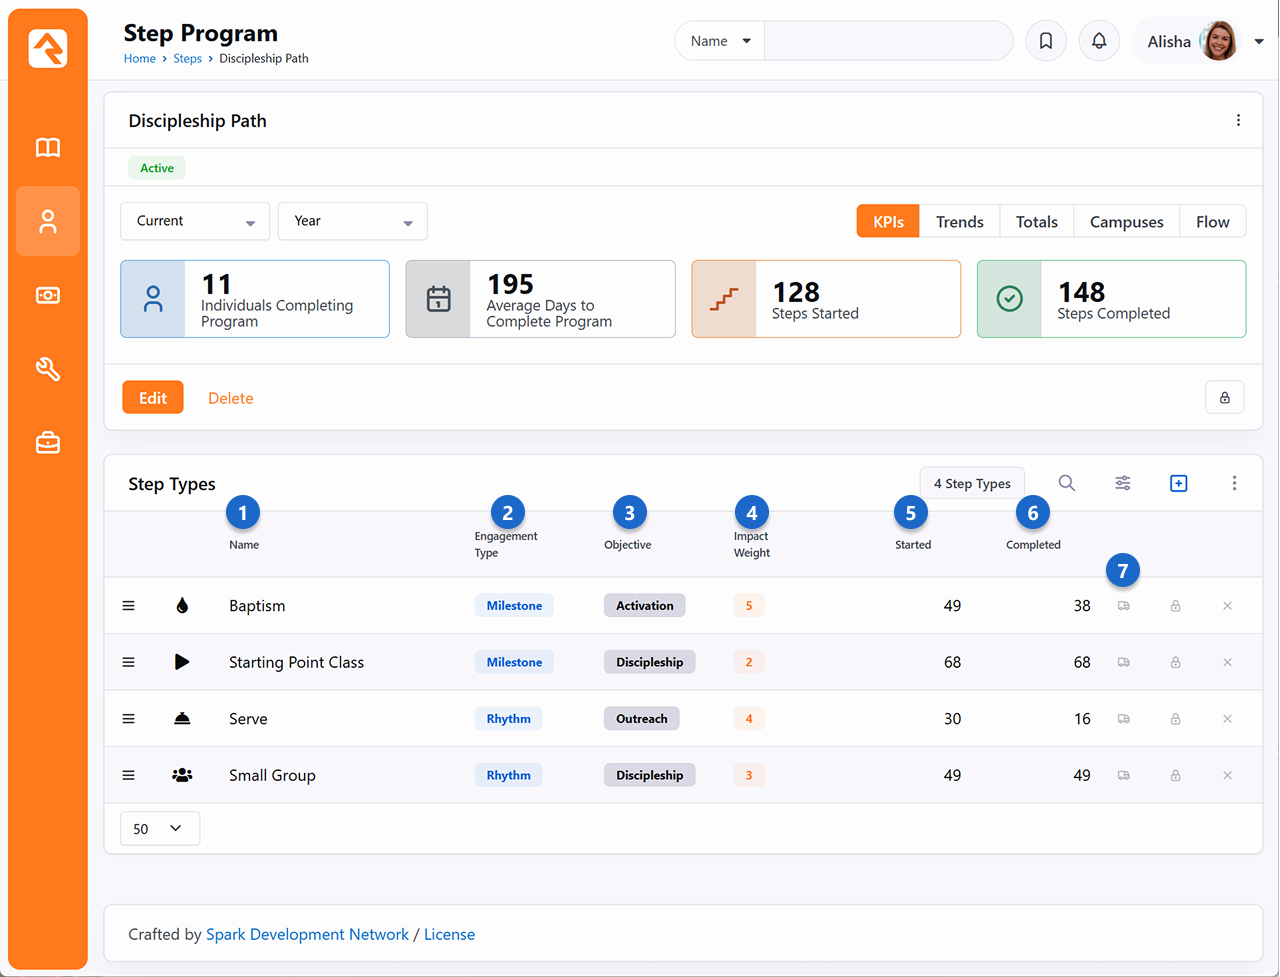Click into the header search field
Viewport: 1280px width, 977px height.
click(x=888, y=41)
